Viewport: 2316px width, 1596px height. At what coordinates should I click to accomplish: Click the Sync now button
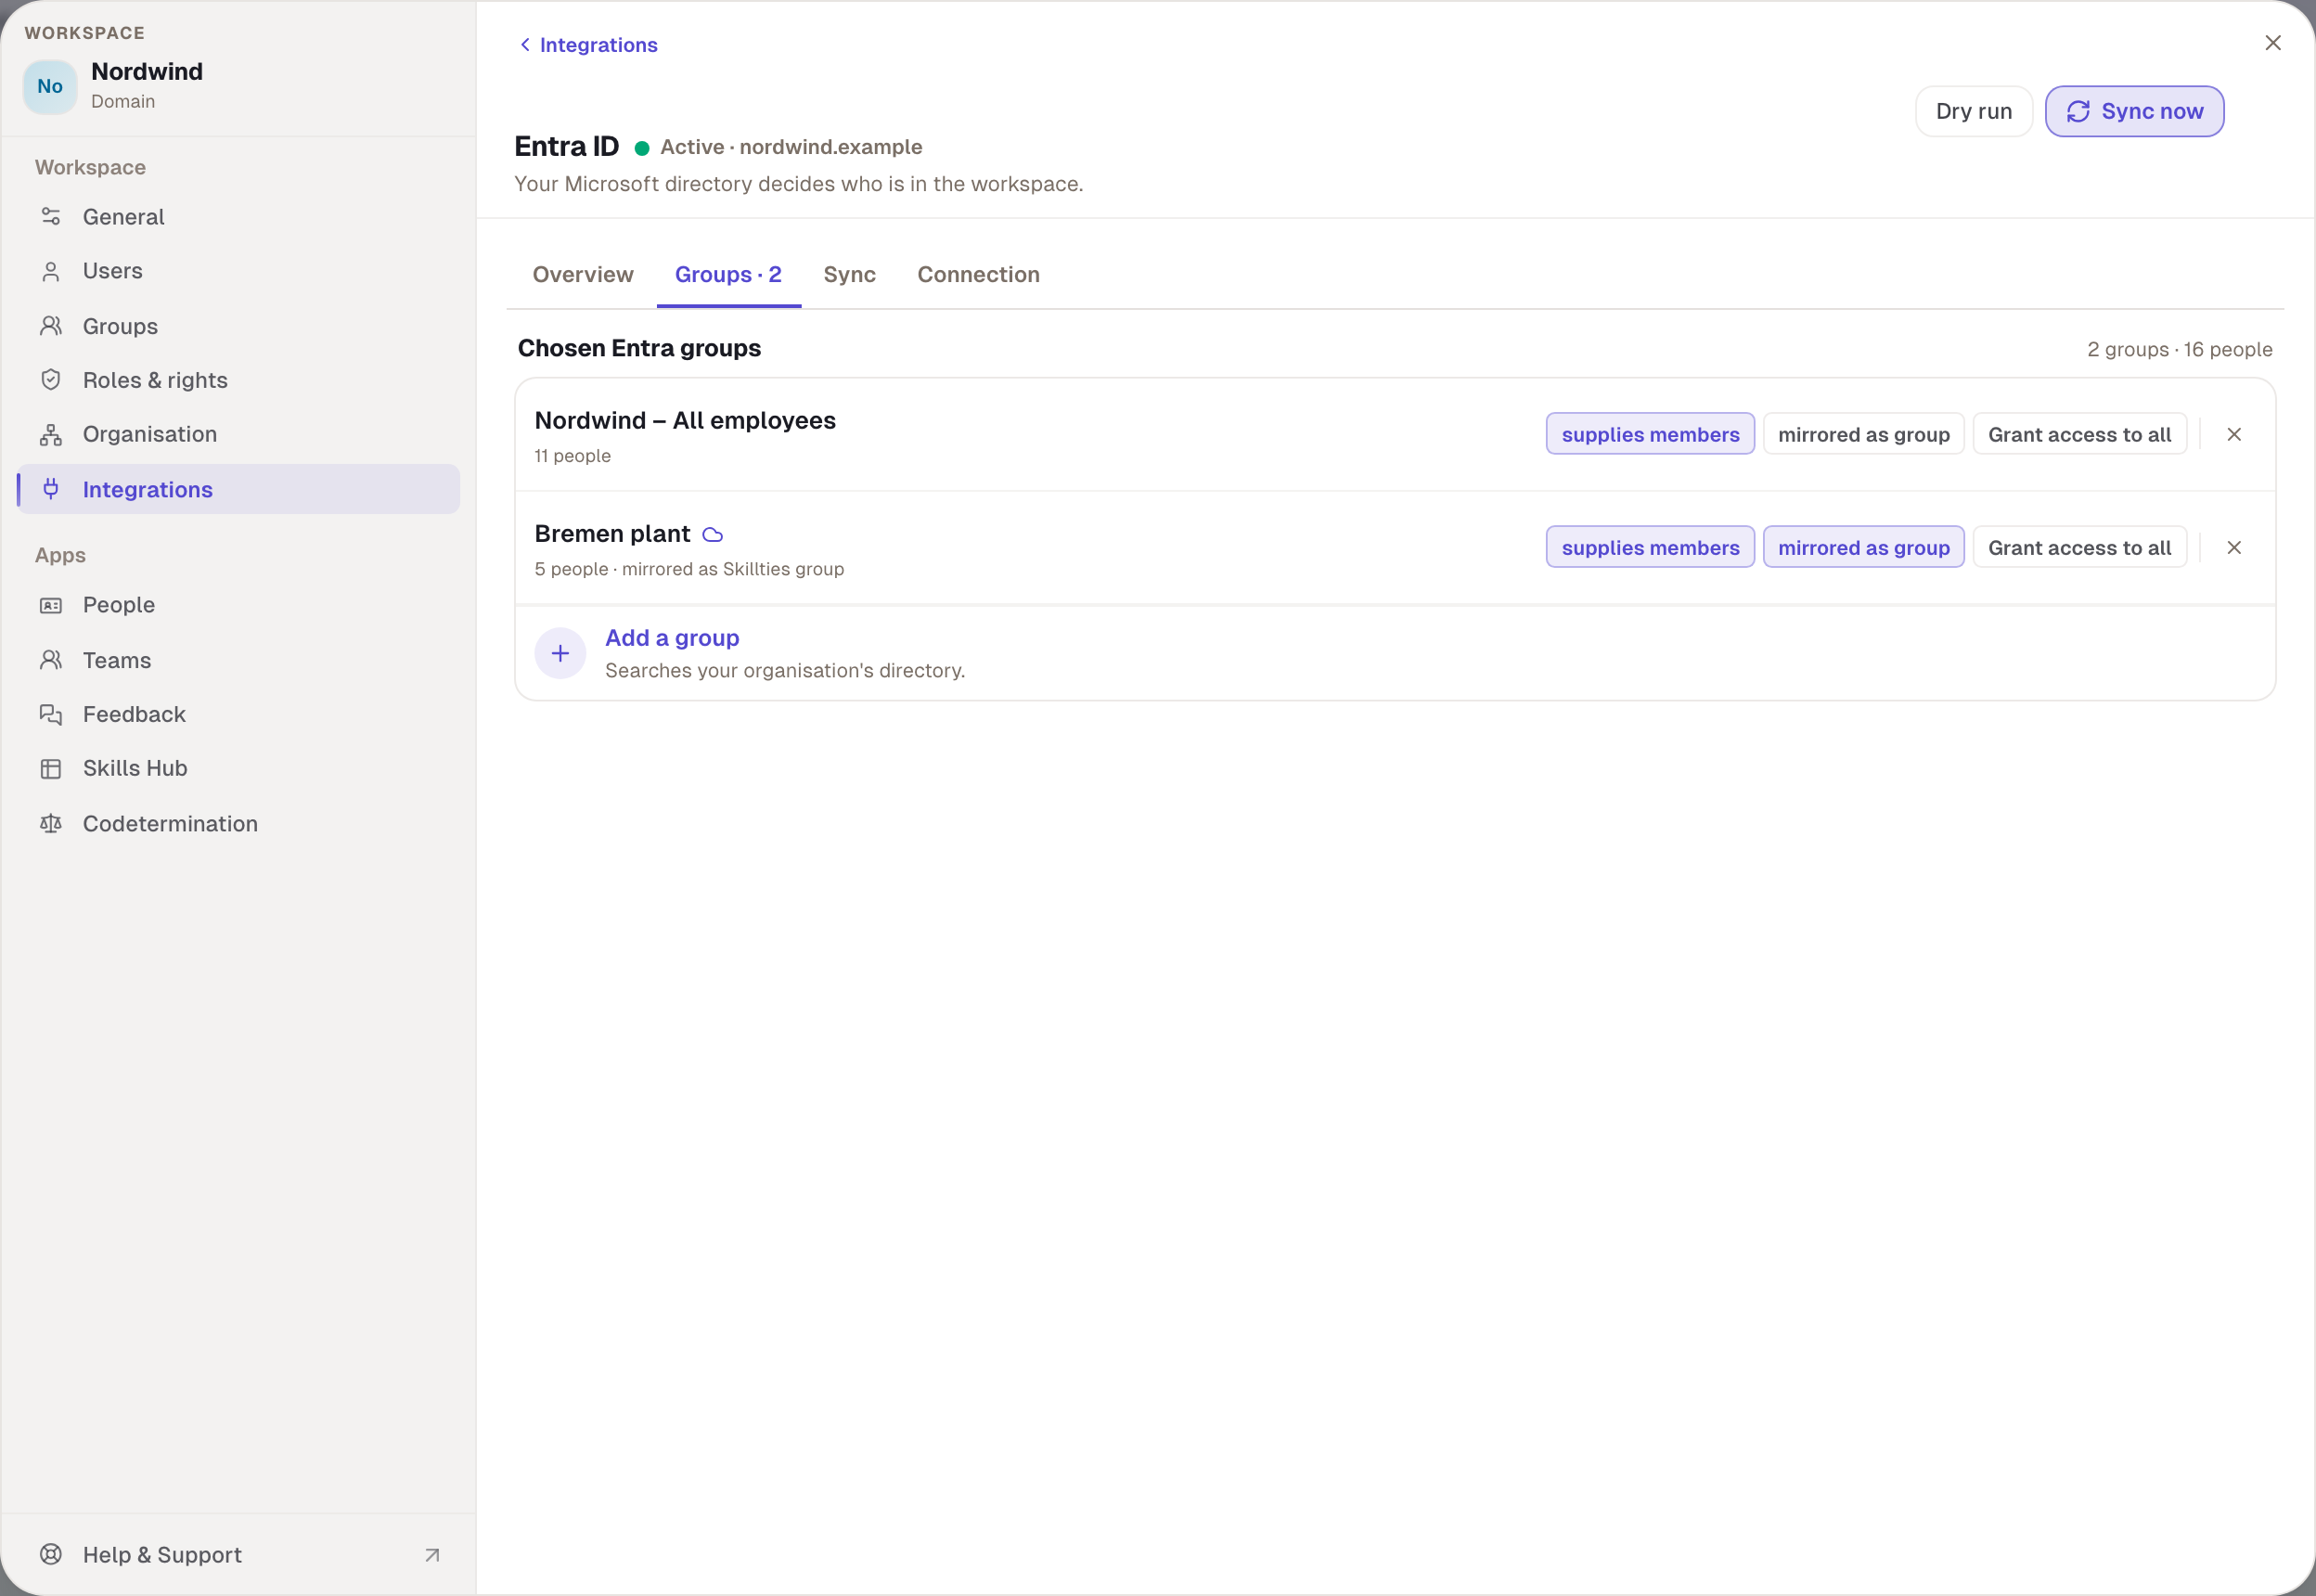coord(2134,111)
